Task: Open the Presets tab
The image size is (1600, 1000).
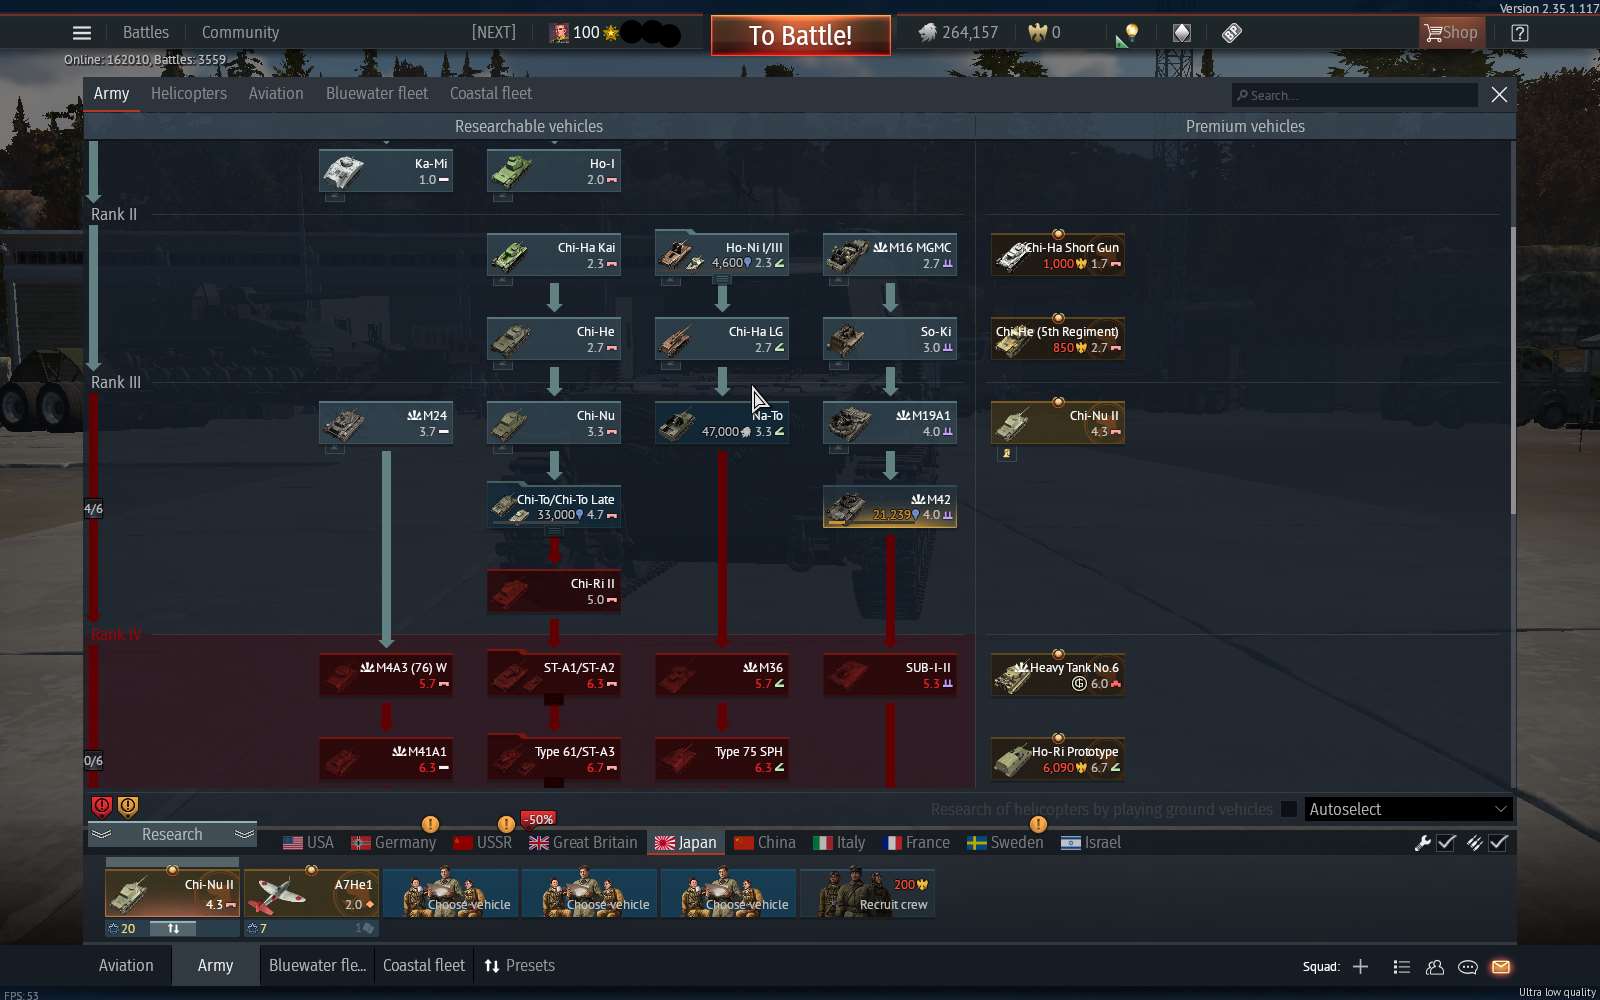Action: pos(520,966)
